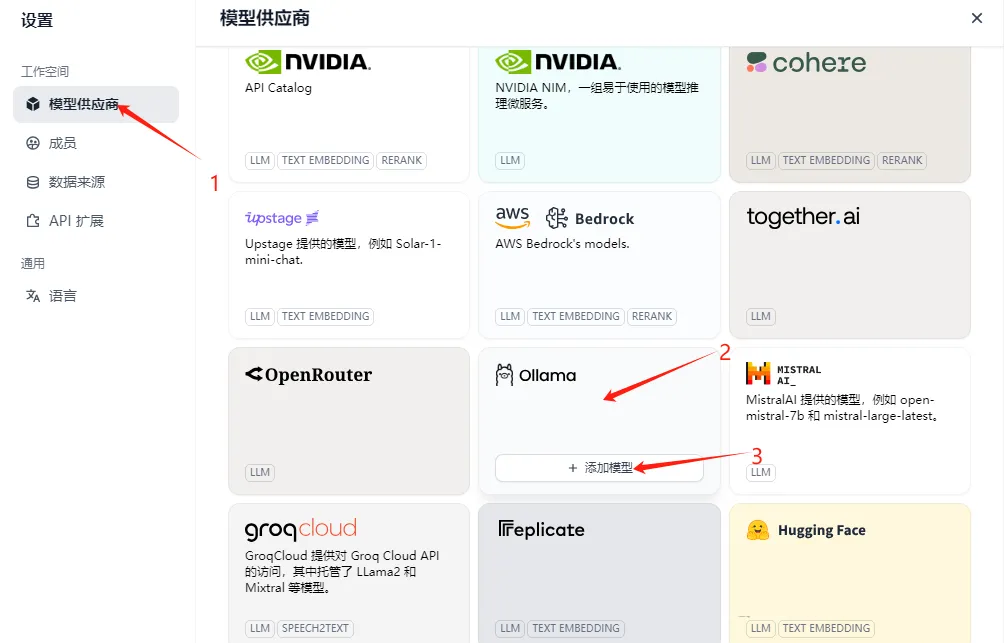Click the together.ai logo

[x=803, y=217]
